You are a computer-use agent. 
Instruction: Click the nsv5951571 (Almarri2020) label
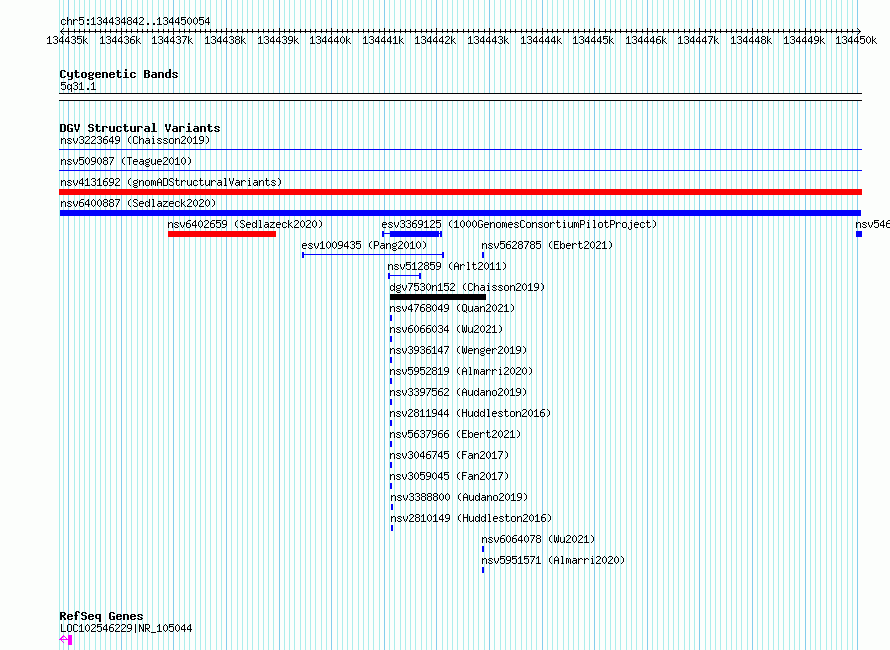pos(553,560)
